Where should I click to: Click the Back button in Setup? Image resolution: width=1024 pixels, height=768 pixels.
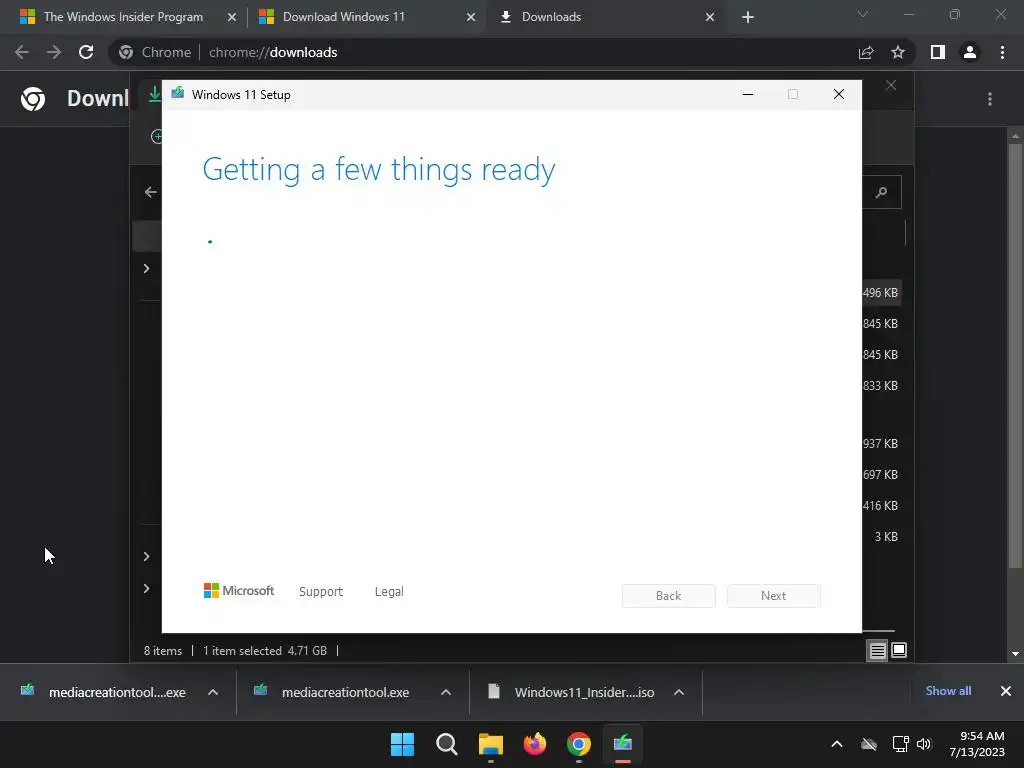pos(668,596)
